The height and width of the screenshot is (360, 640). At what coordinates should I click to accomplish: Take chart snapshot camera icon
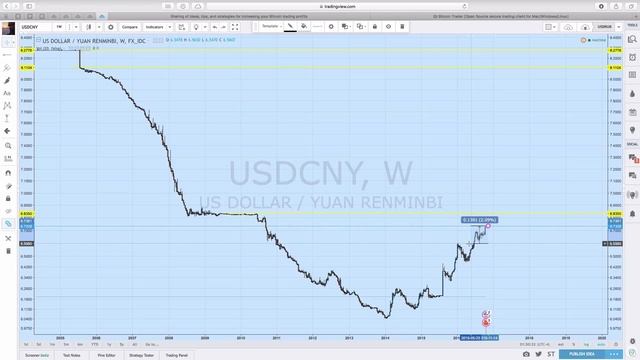click(x=526, y=354)
